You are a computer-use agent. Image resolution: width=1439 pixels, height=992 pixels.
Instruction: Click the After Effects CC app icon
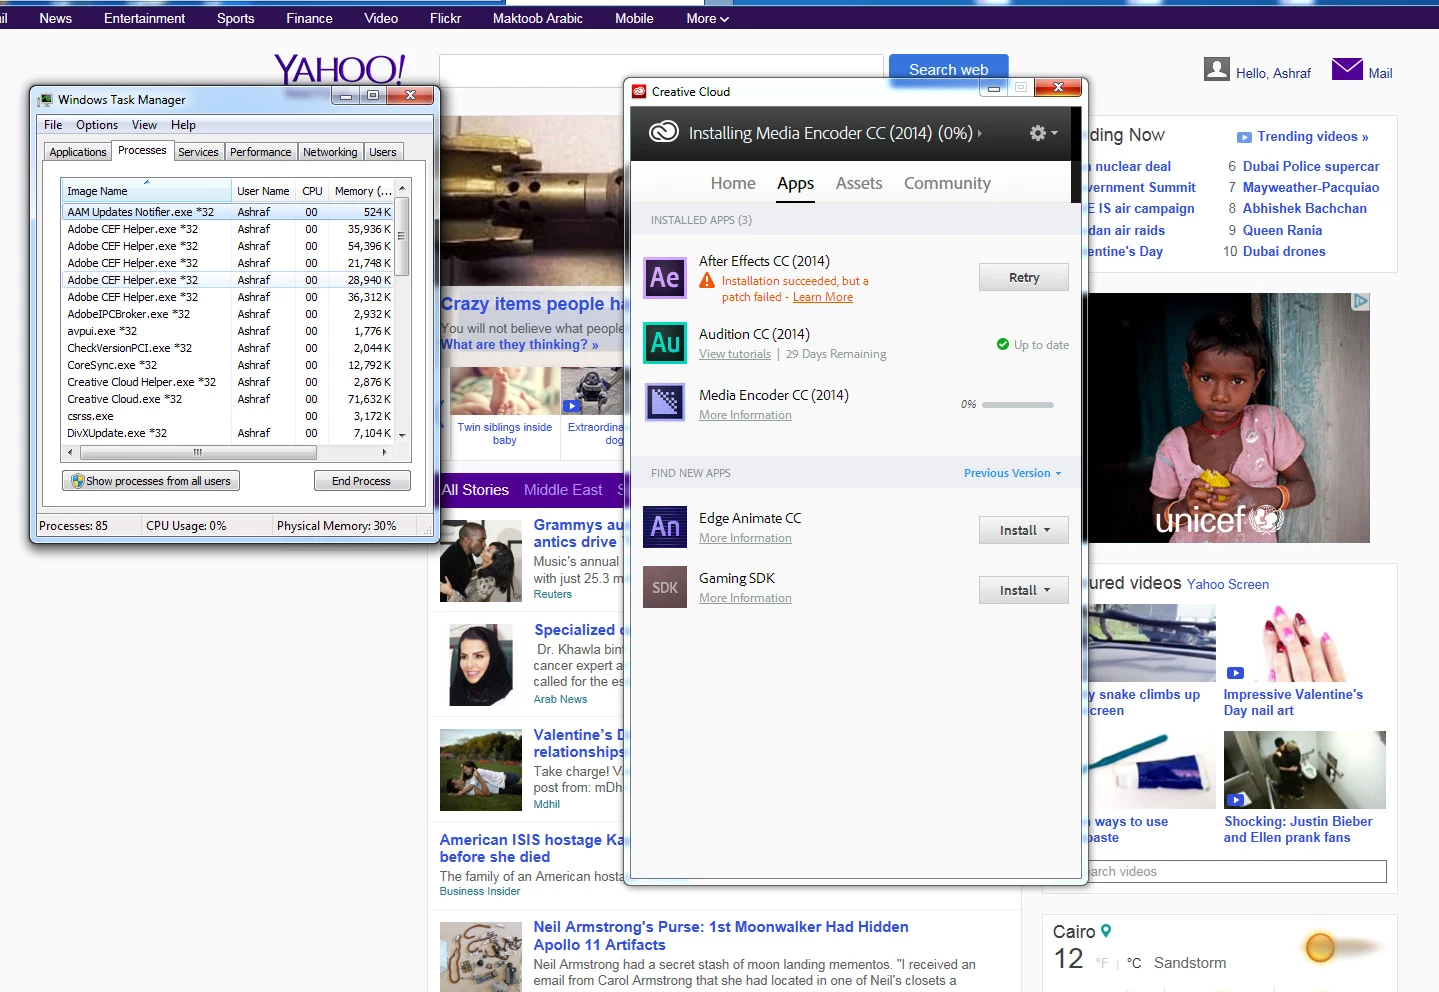(x=665, y=278)
